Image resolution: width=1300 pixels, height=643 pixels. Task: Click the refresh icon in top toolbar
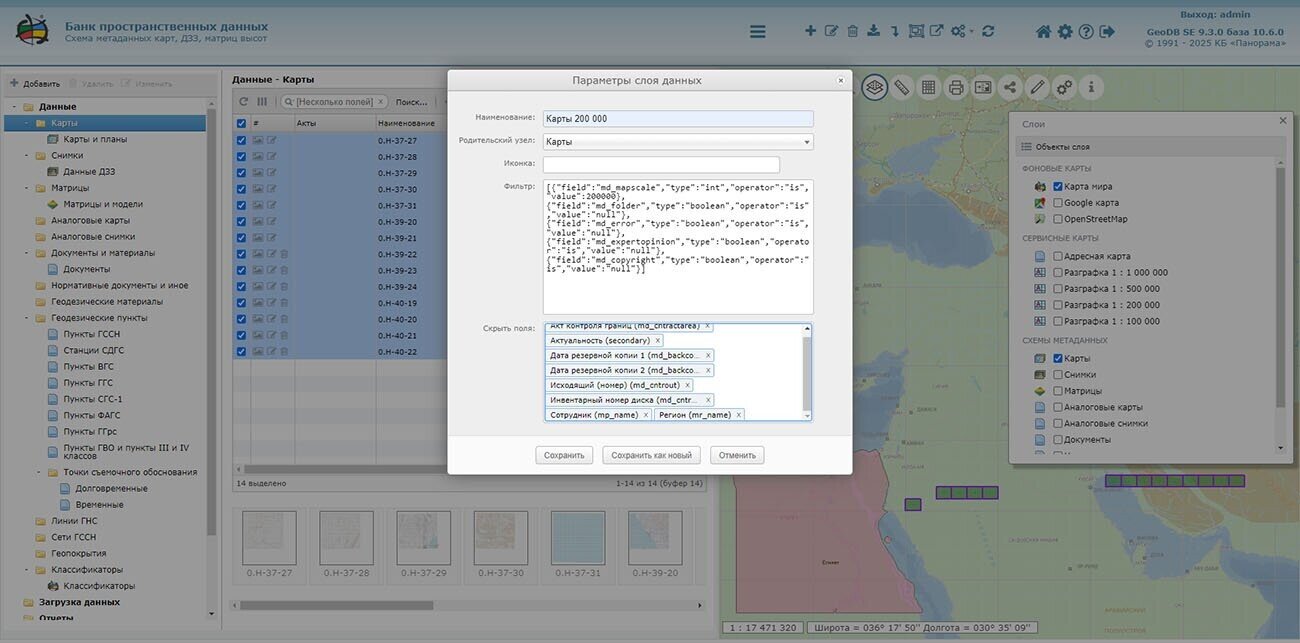coord(988,32)
